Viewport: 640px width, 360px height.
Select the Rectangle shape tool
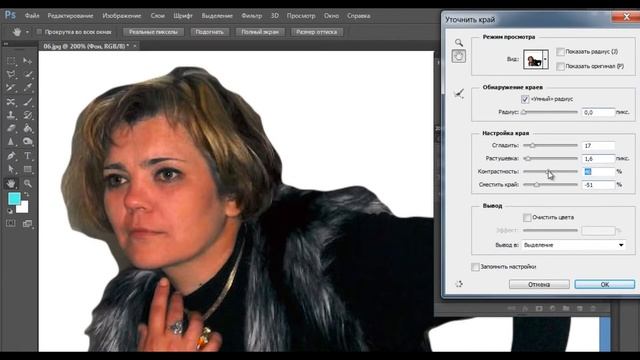pyautogui.click(x=27, y=169)
